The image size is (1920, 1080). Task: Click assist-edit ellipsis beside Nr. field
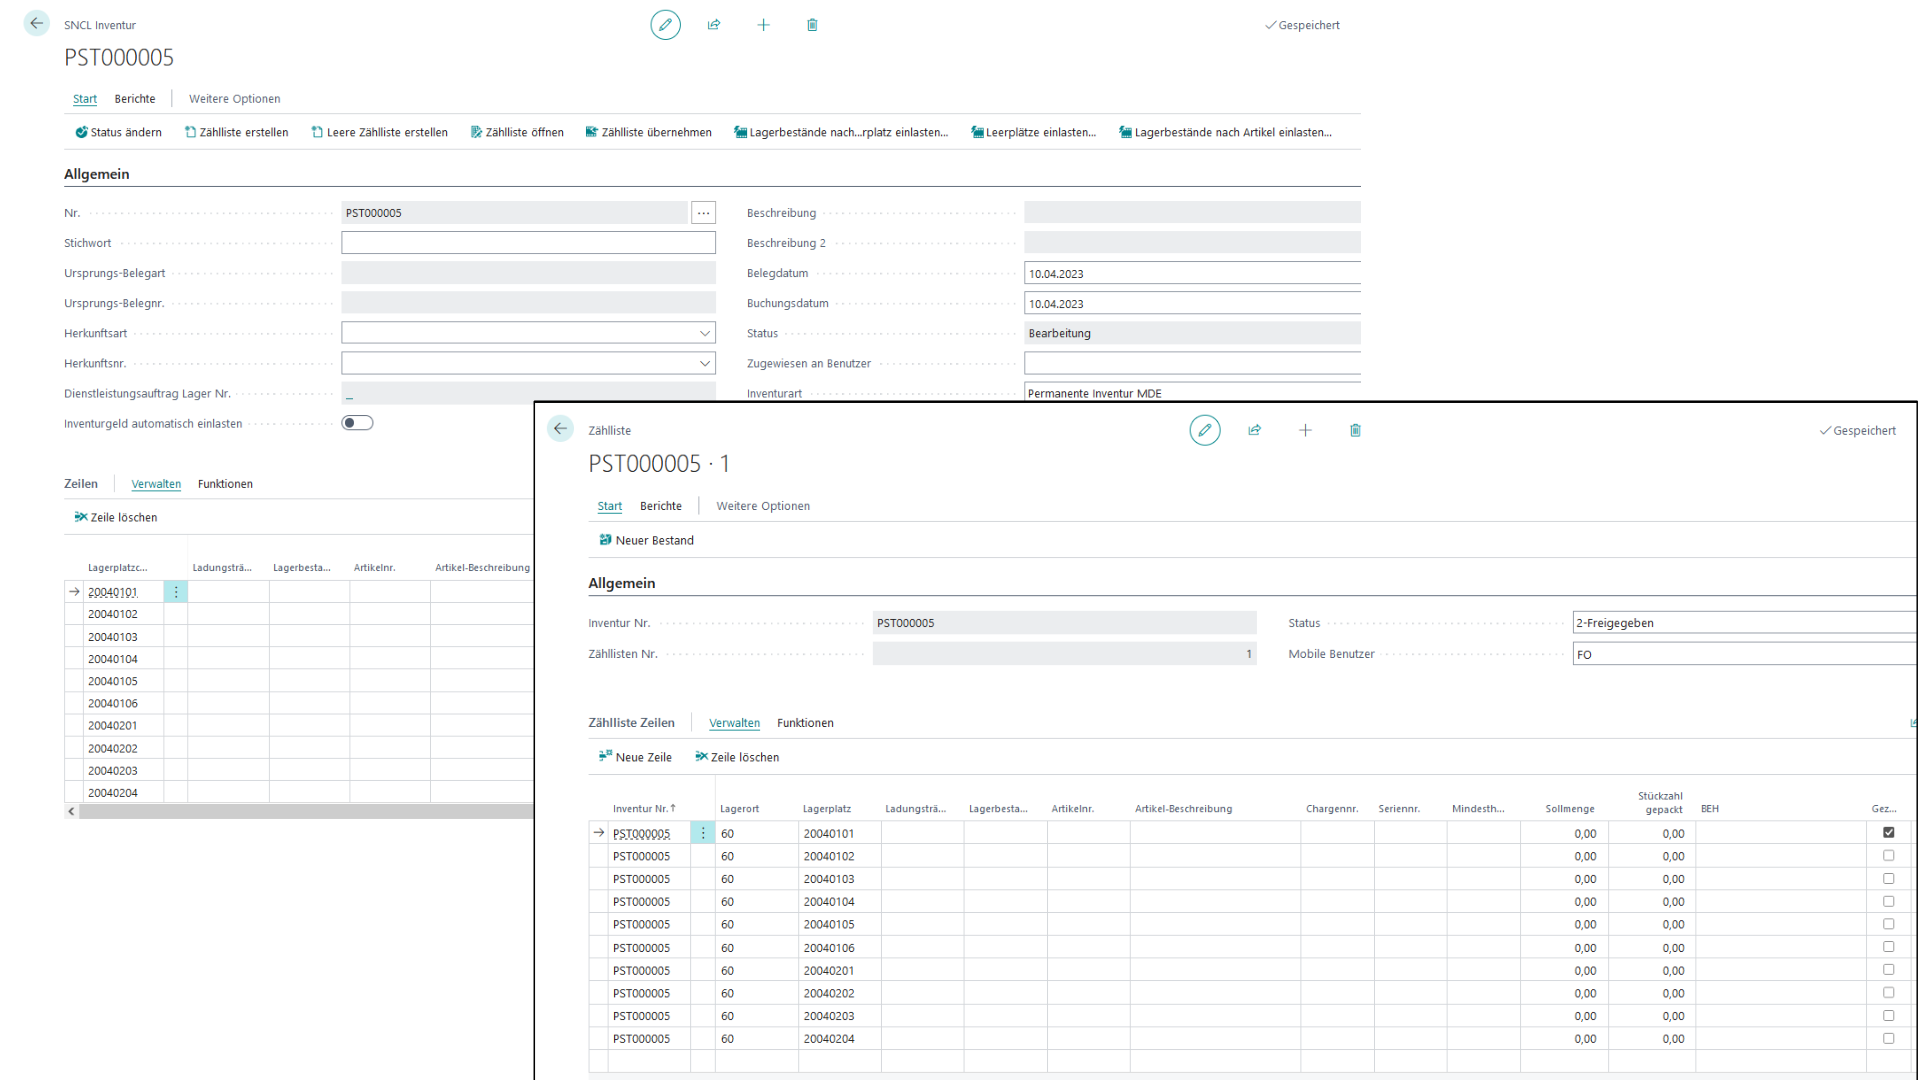coord(704,213)
